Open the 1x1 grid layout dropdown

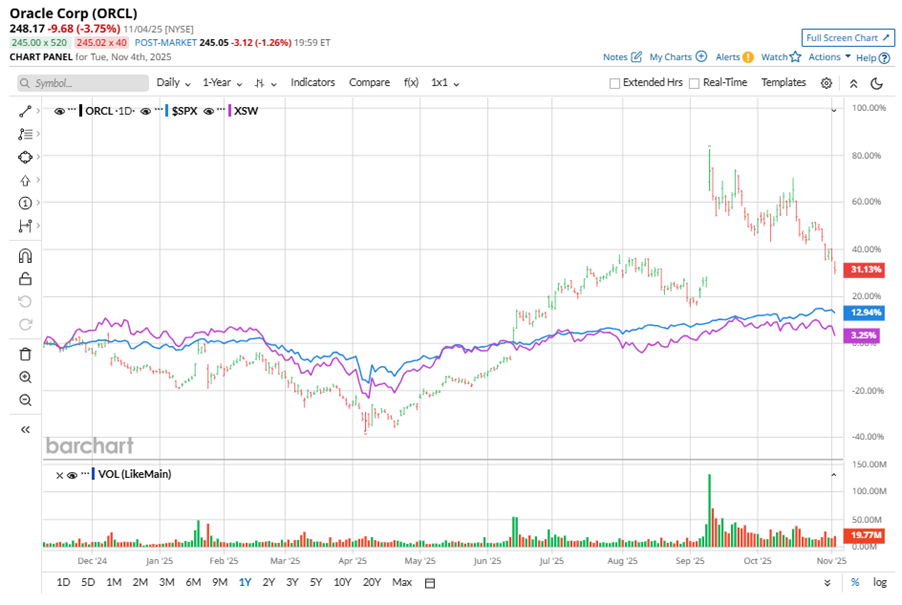click(x=445, y=83)
